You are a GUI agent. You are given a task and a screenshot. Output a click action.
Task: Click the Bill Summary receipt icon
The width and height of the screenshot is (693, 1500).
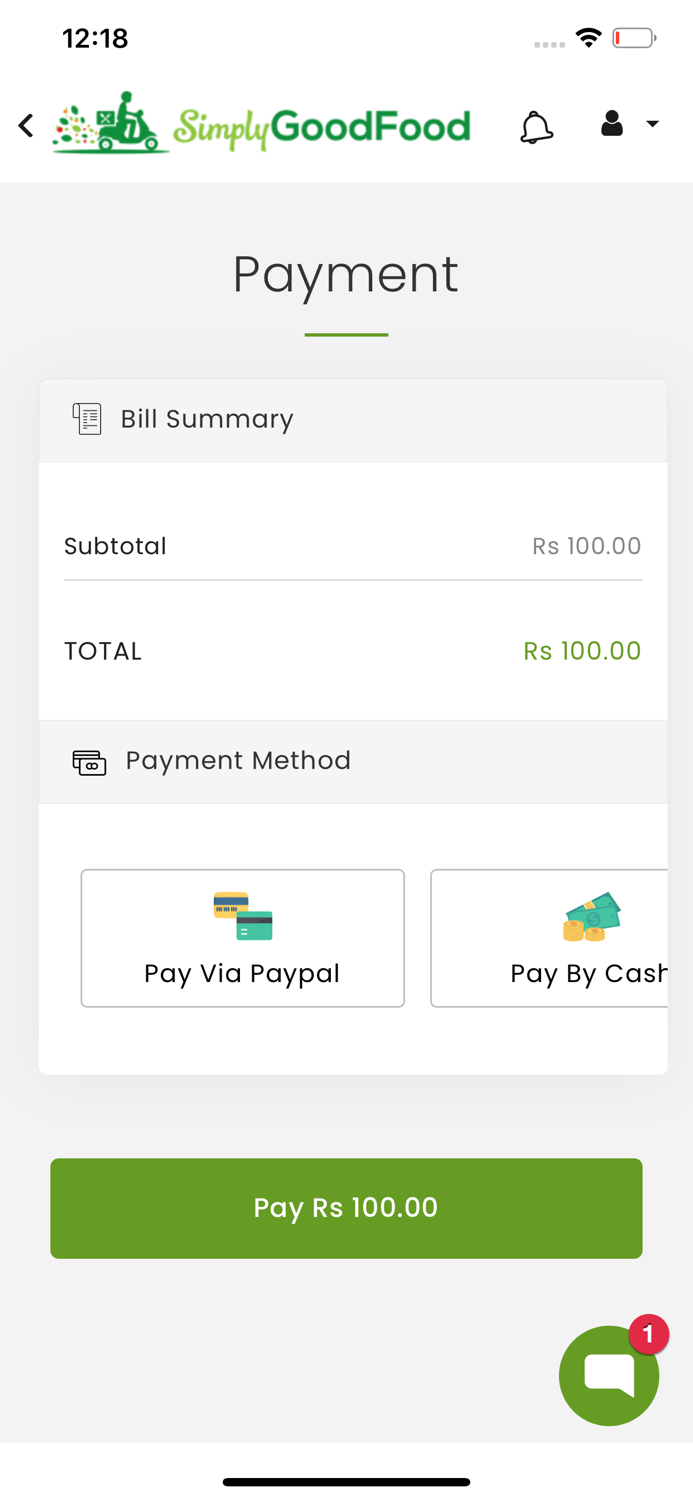pyautogui.click(x=87, y=418)
